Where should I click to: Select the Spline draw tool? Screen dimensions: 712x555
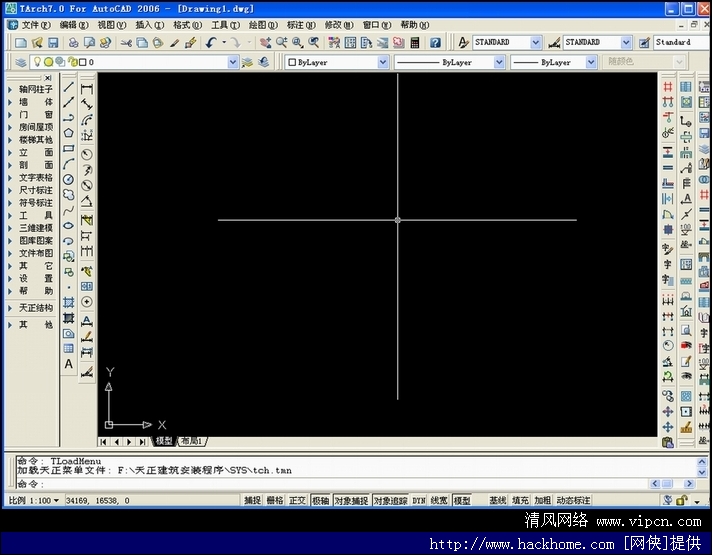(x=69, y=210)
